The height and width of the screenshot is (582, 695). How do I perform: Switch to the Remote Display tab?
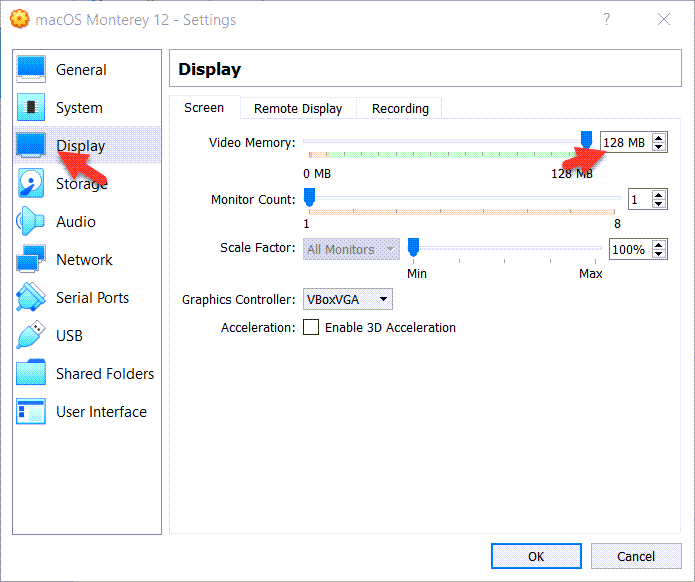298,109
